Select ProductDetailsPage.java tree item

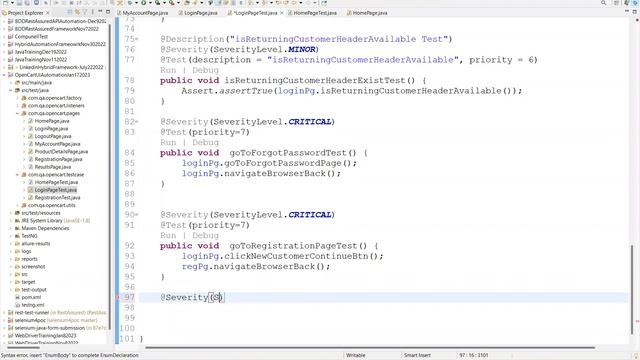(x=61, y=151)
